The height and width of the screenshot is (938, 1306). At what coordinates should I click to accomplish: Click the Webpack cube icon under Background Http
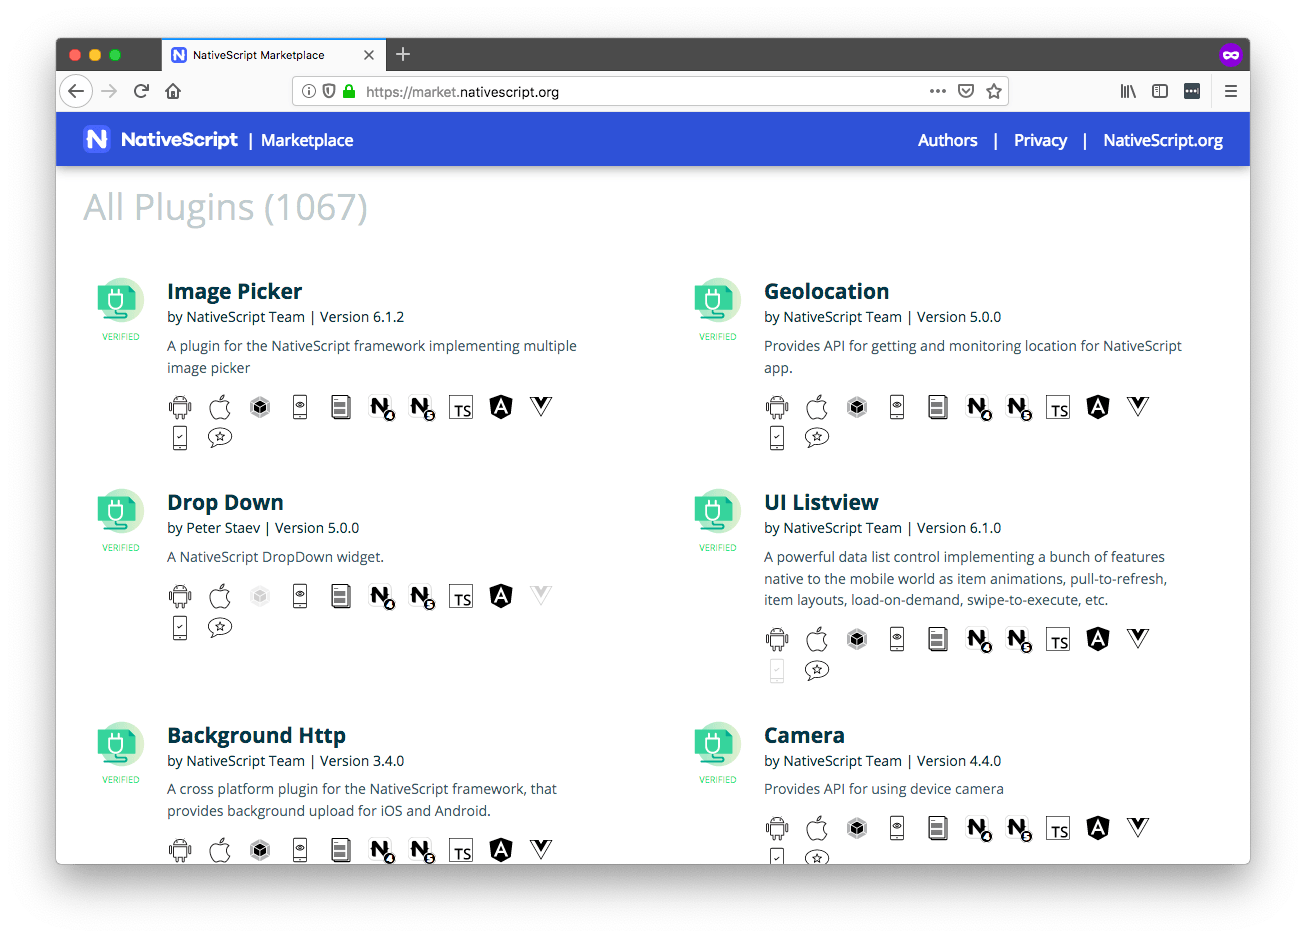click(260, 850)
